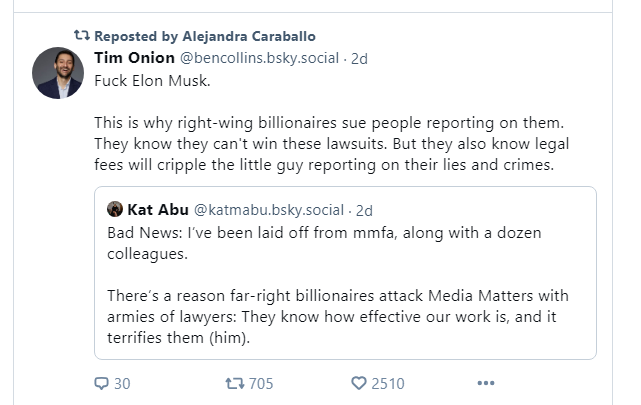
Task: Click the 2d timestamp on the quoted post
Action: 364,211
